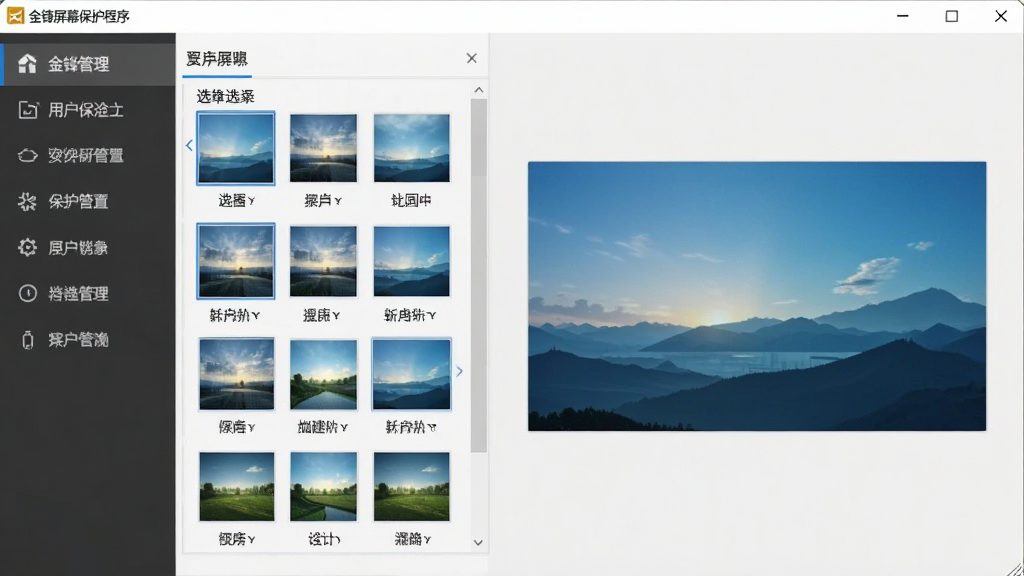Open the dropdown arrow next to 选圈

pos(251,201)
